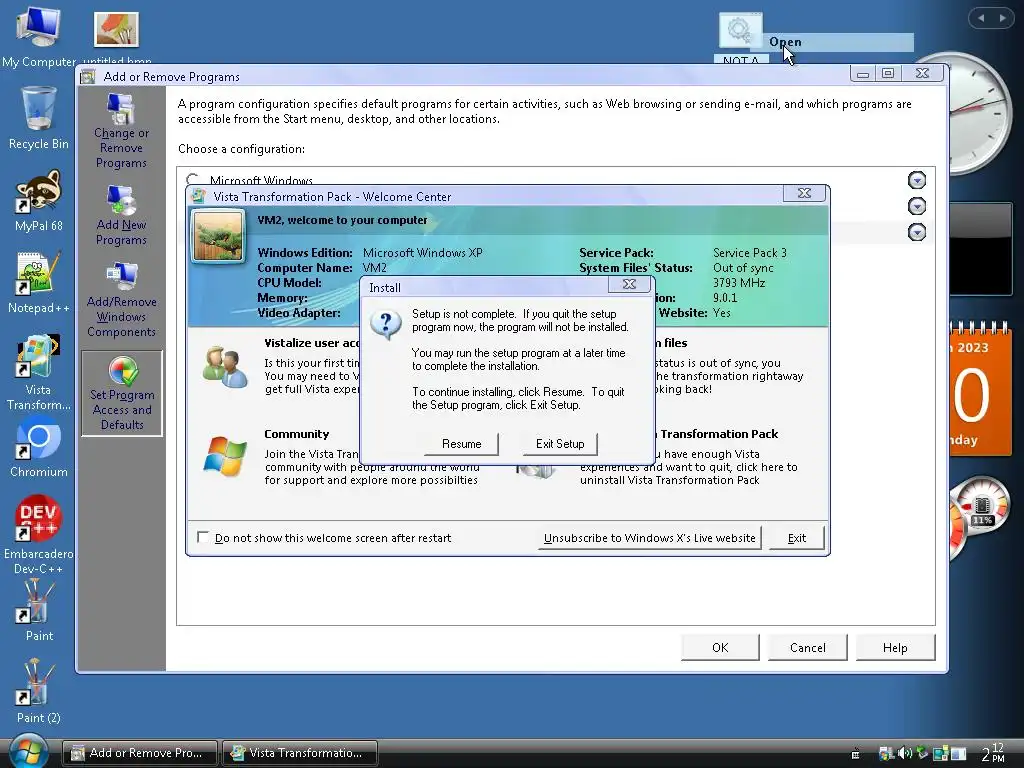This screenshot has height=768, width=1024.
Task: Select Set Program Access and Defaults
Action: [x=122, y=393]
